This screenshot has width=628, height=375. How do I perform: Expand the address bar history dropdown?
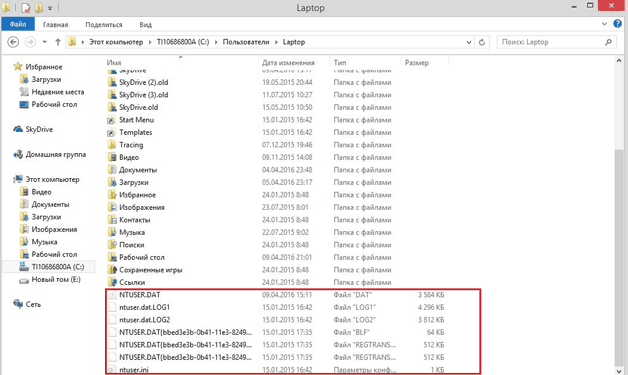tap(469, 42)
